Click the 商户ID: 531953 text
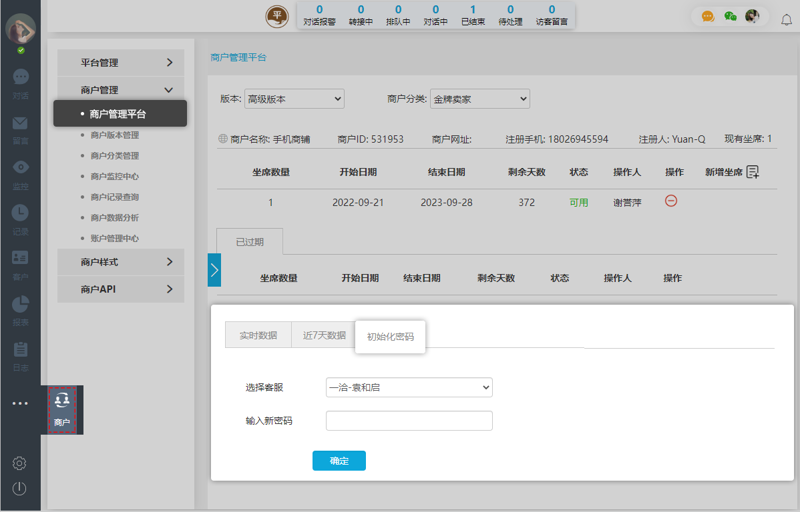 [370, 139]
